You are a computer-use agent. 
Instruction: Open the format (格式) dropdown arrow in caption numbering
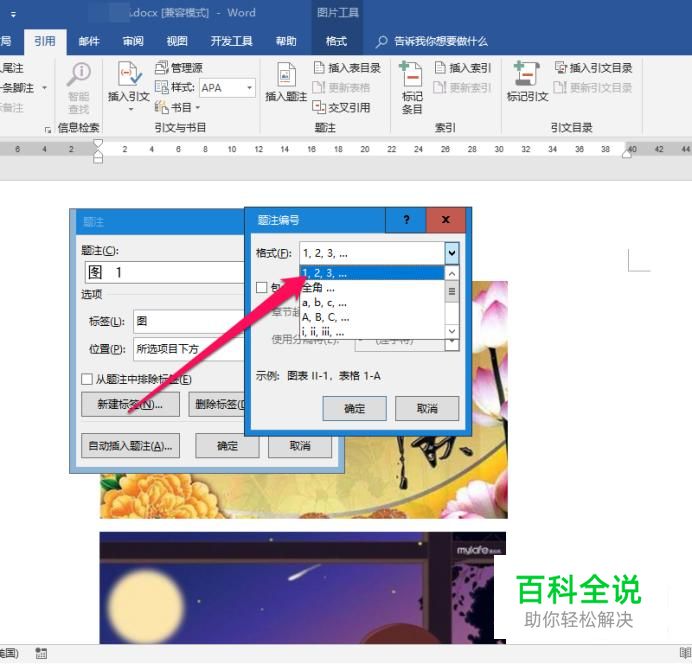tap(452, 253)
